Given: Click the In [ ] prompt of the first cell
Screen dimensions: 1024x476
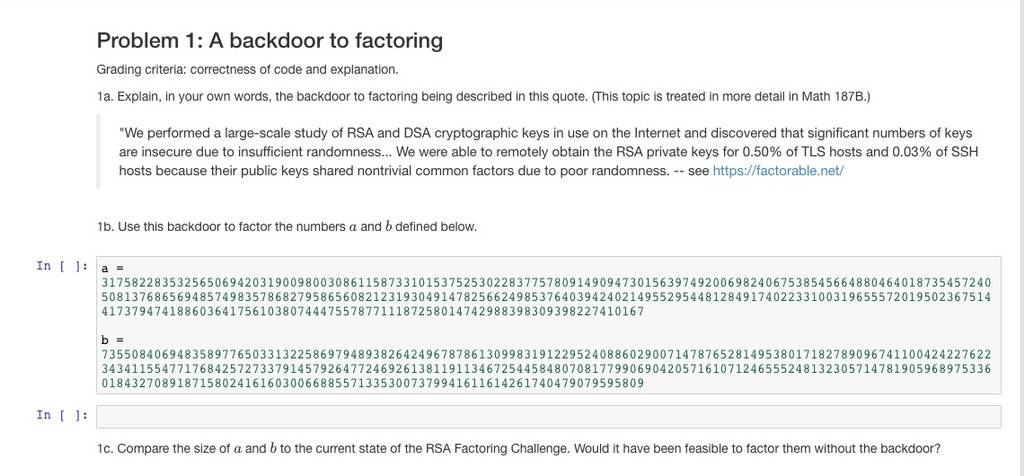Looking at the screenshot, I should pyautogui.click(x=62, y=266).
